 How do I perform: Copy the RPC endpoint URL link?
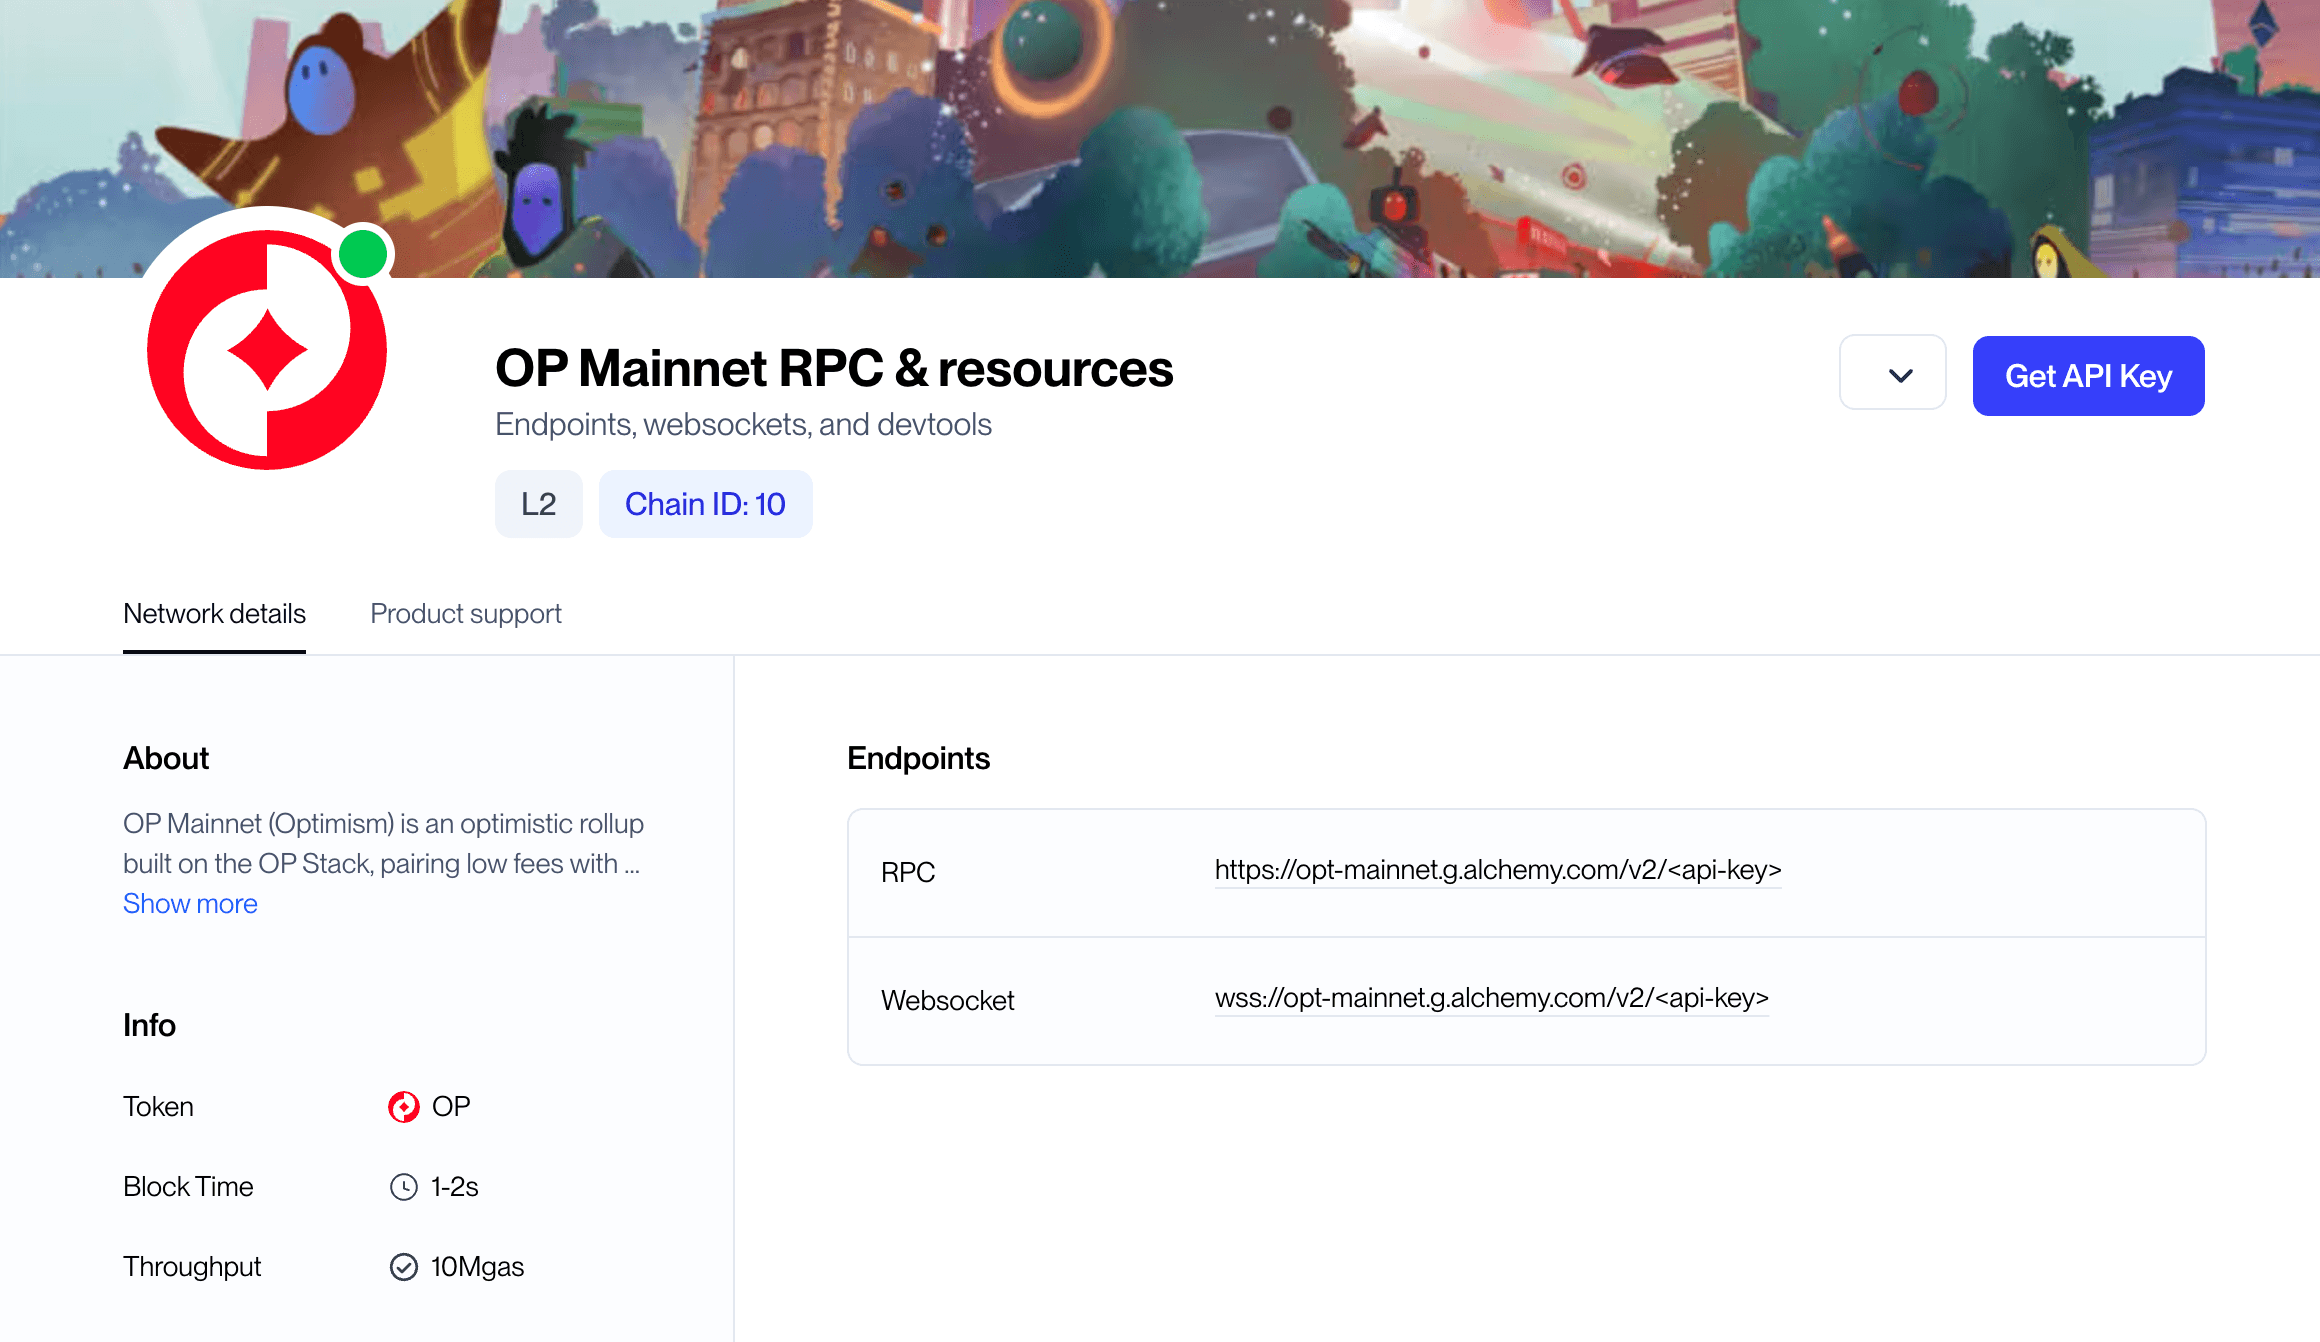1497,871
